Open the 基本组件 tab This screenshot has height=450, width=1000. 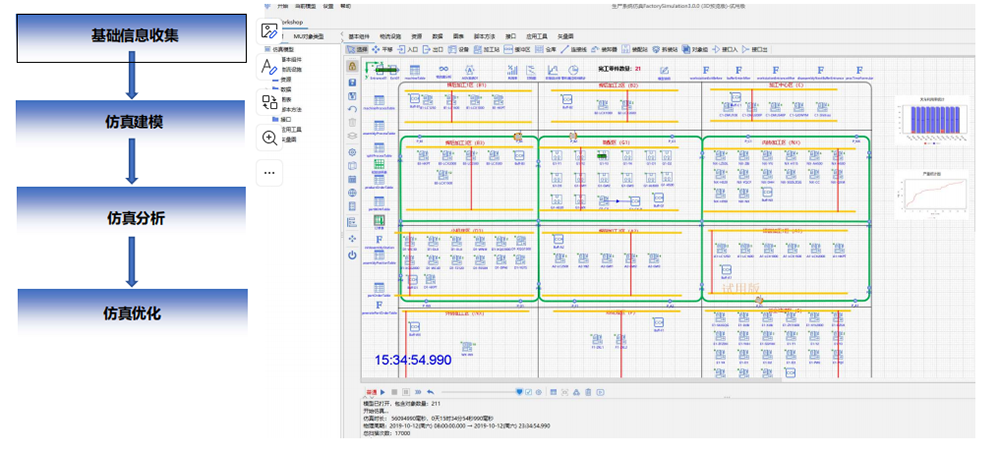357,36
